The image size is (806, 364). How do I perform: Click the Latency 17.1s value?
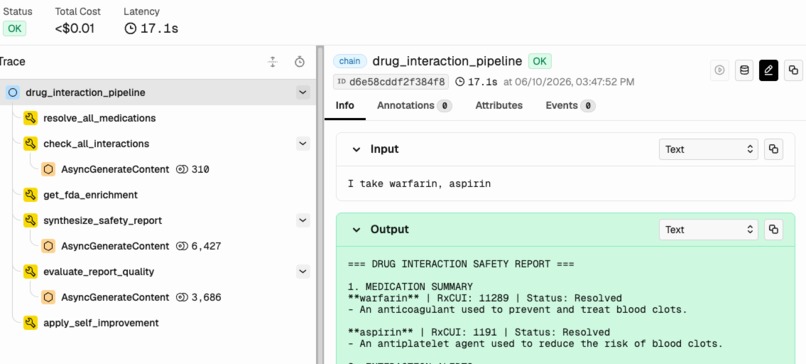[159, 29]
